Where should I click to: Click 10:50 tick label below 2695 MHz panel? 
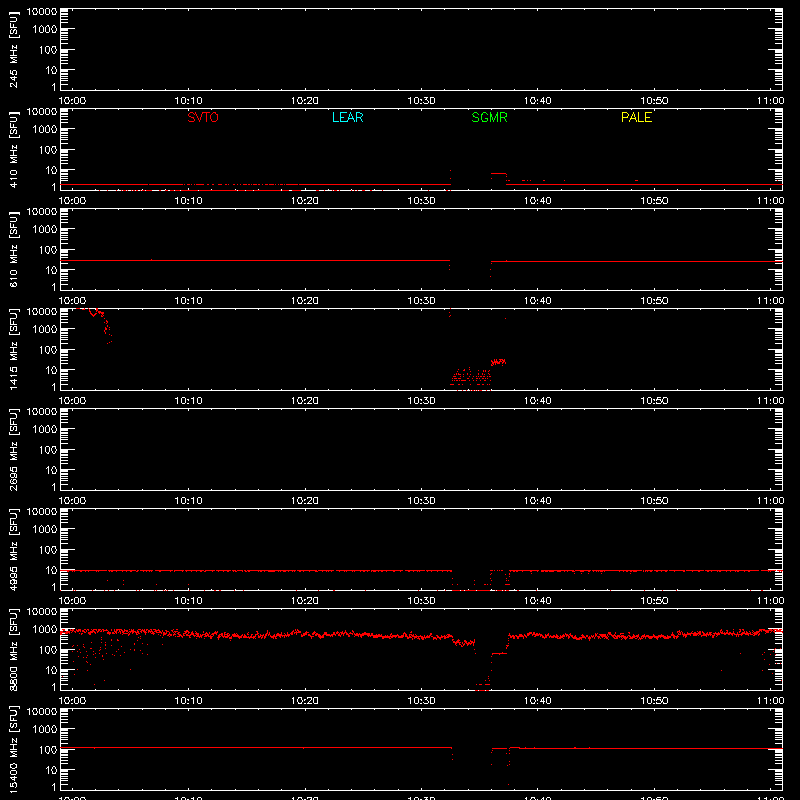[x=654, y=501]
